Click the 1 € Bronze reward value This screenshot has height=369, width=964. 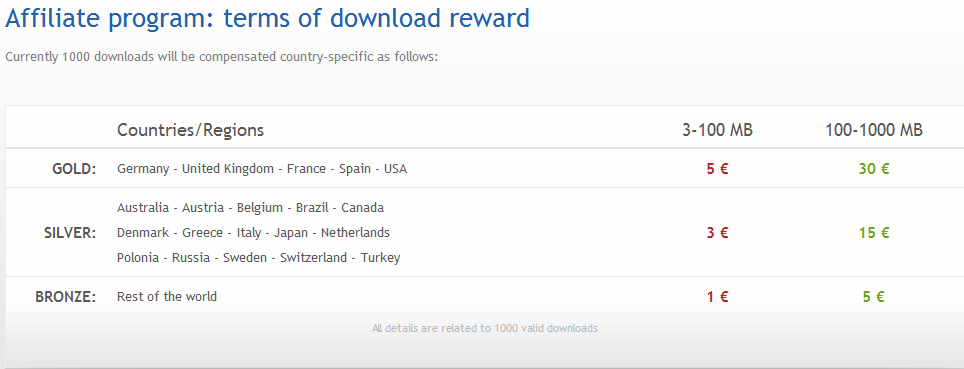click(717, 297)
